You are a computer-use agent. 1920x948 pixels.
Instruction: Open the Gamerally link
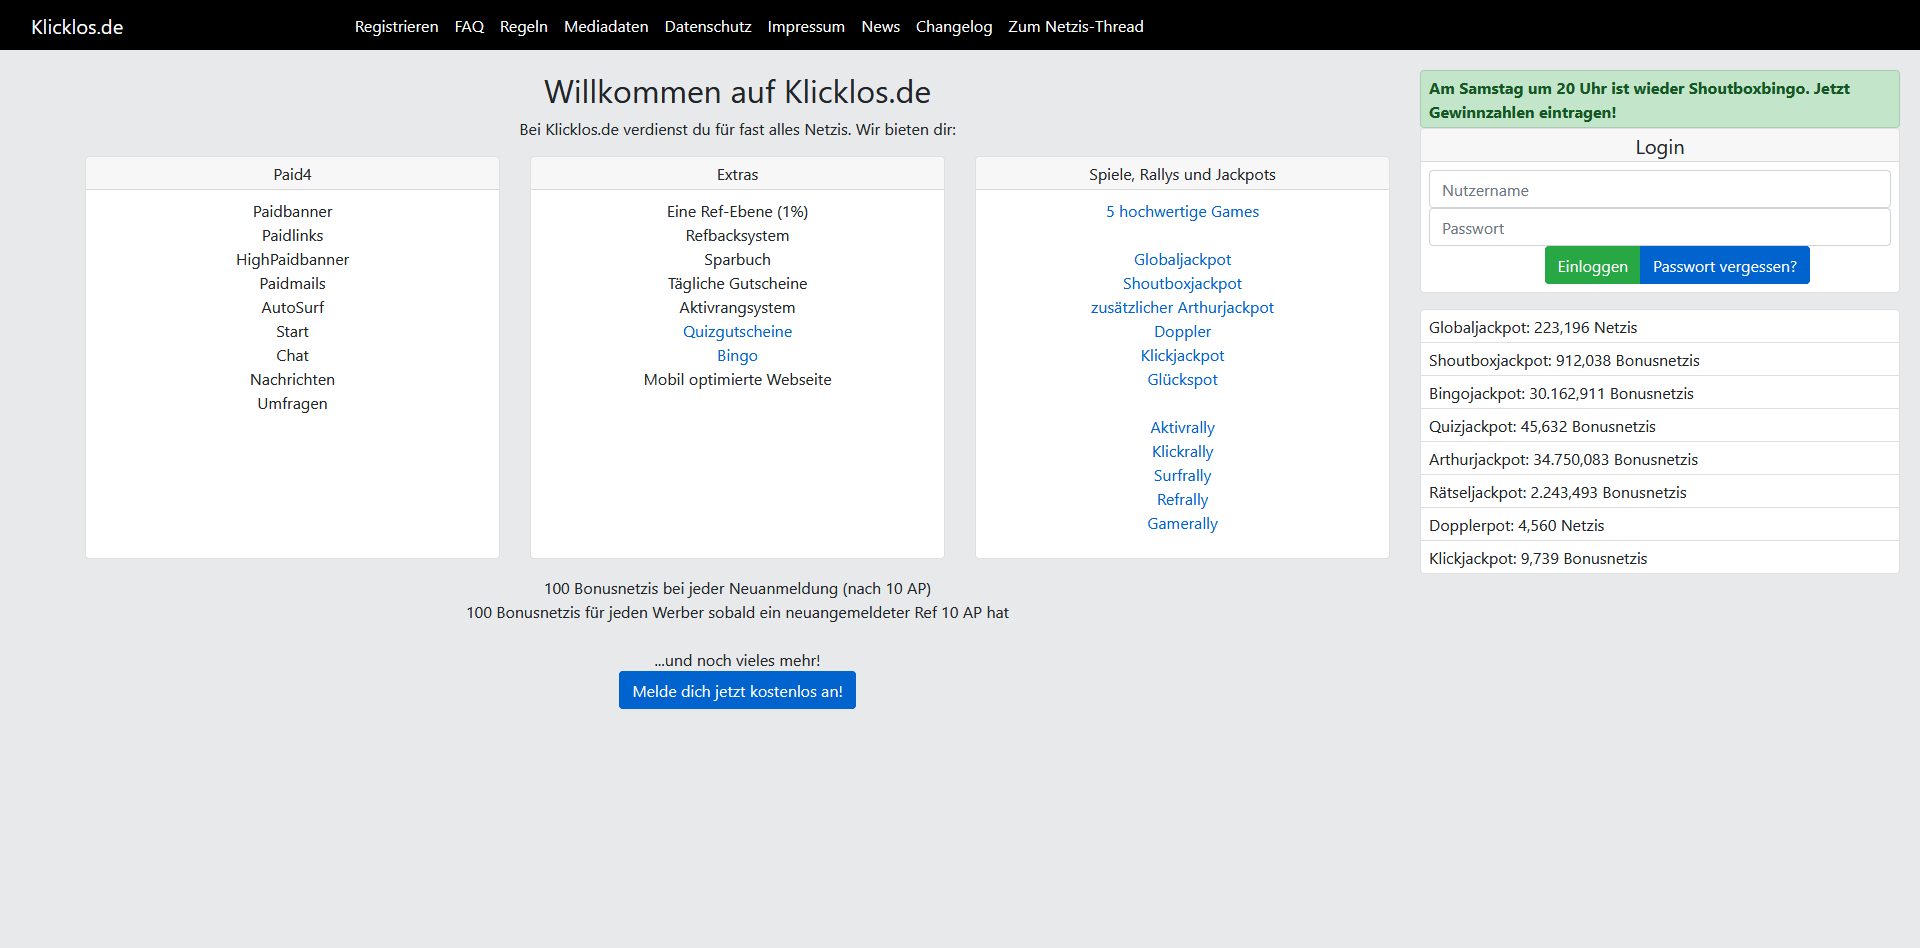(1182, 523)
